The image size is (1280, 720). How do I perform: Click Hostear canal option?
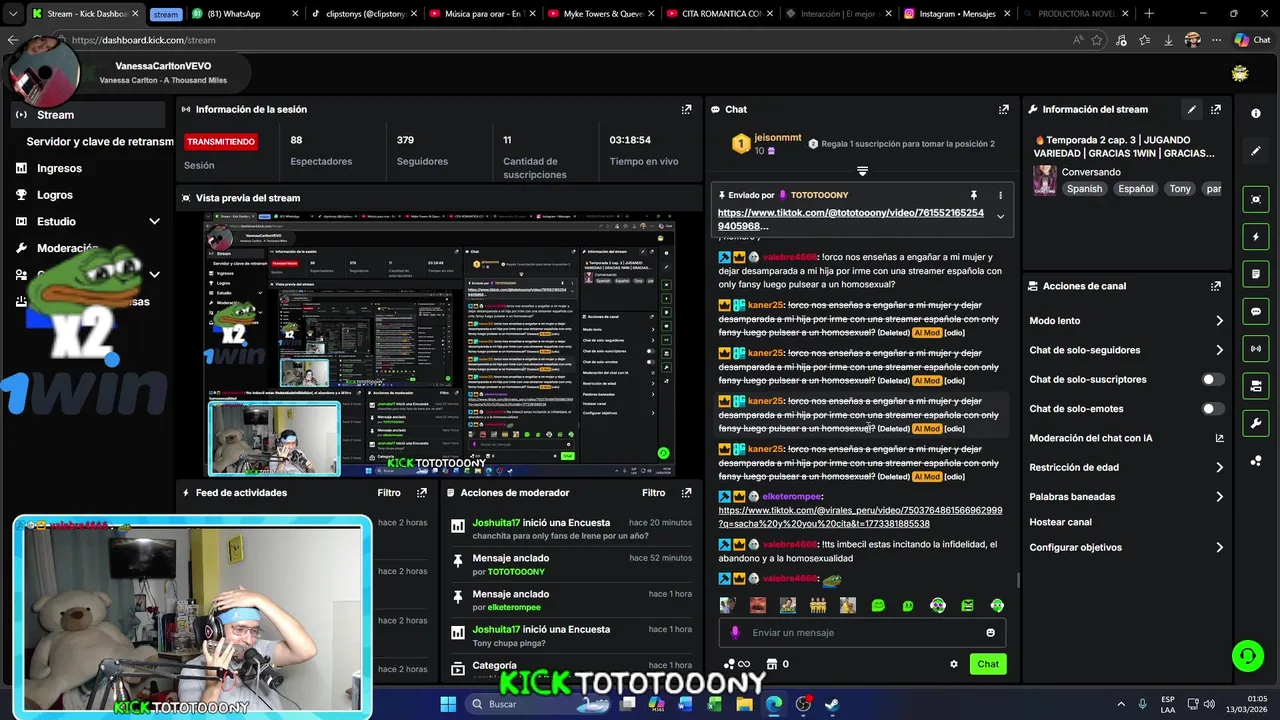point(1060,522)
